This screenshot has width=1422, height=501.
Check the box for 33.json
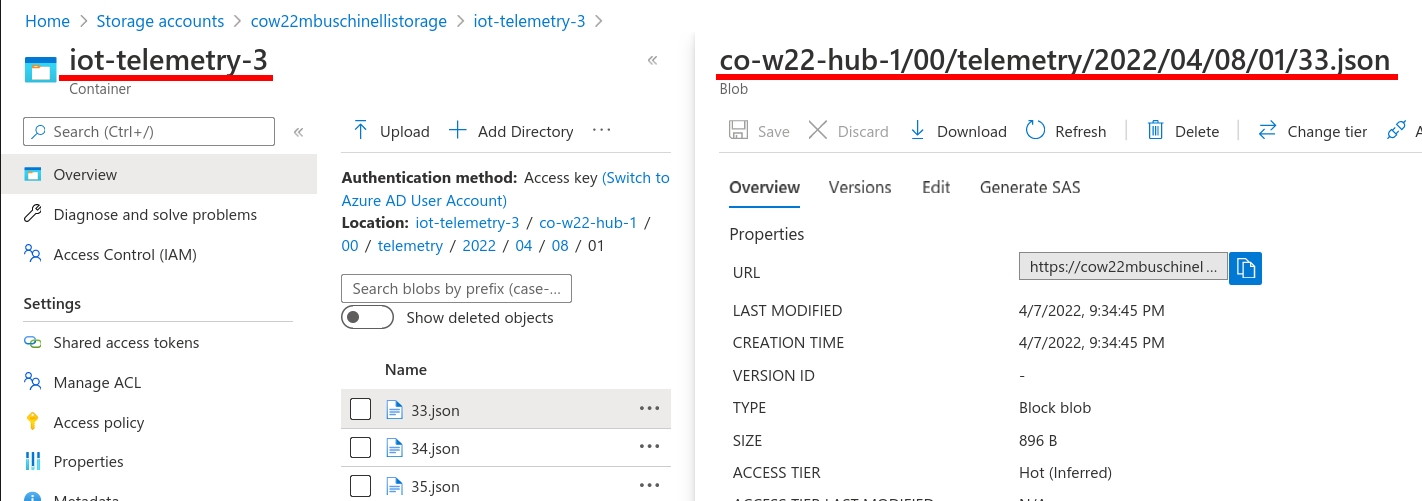click(x=361, y=409)
